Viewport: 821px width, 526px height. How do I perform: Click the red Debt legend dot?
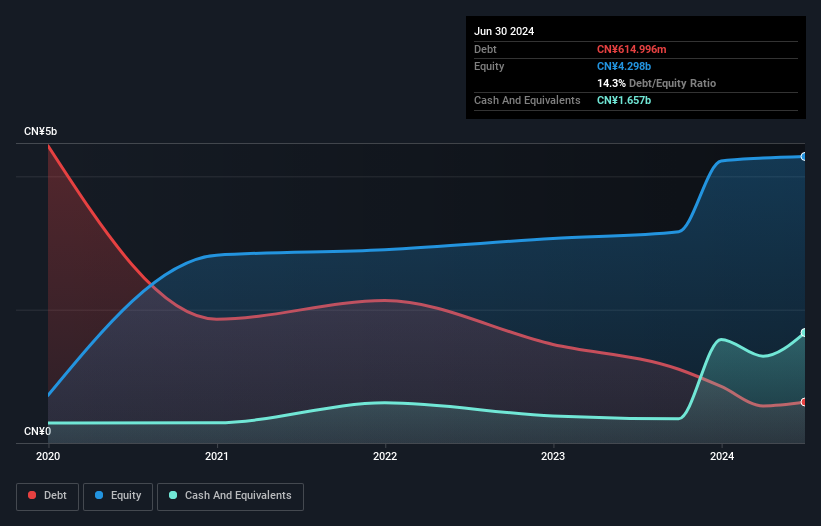pyautogui.click(x=32, y=495)
